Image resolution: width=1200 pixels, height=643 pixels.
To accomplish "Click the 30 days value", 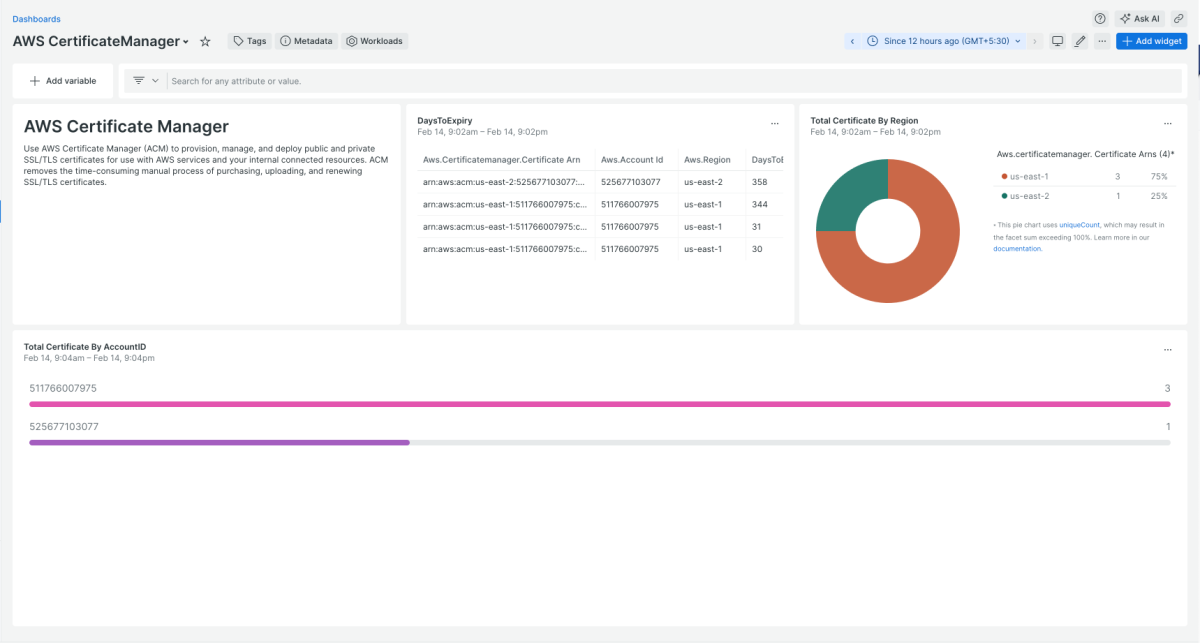I will point(757,248).
